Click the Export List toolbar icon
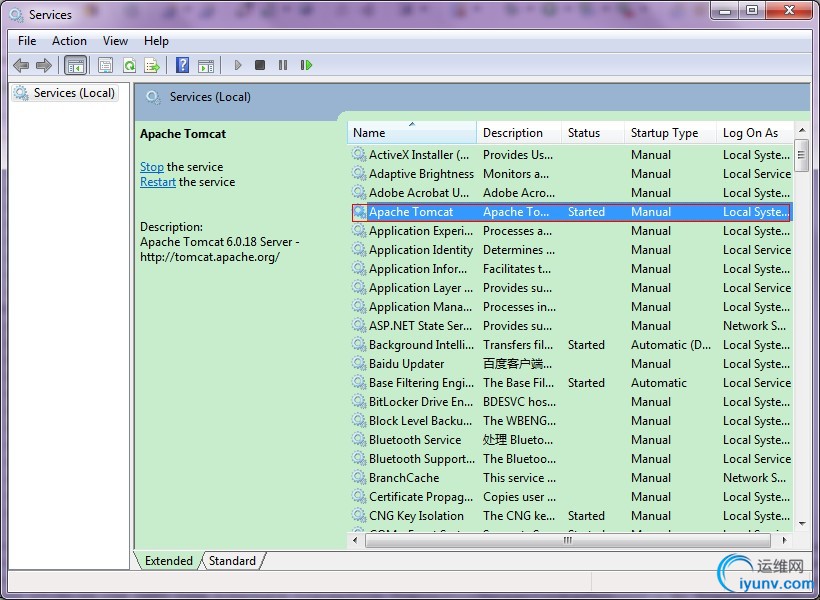Screen dimensions: 820x600 (152, 65)
